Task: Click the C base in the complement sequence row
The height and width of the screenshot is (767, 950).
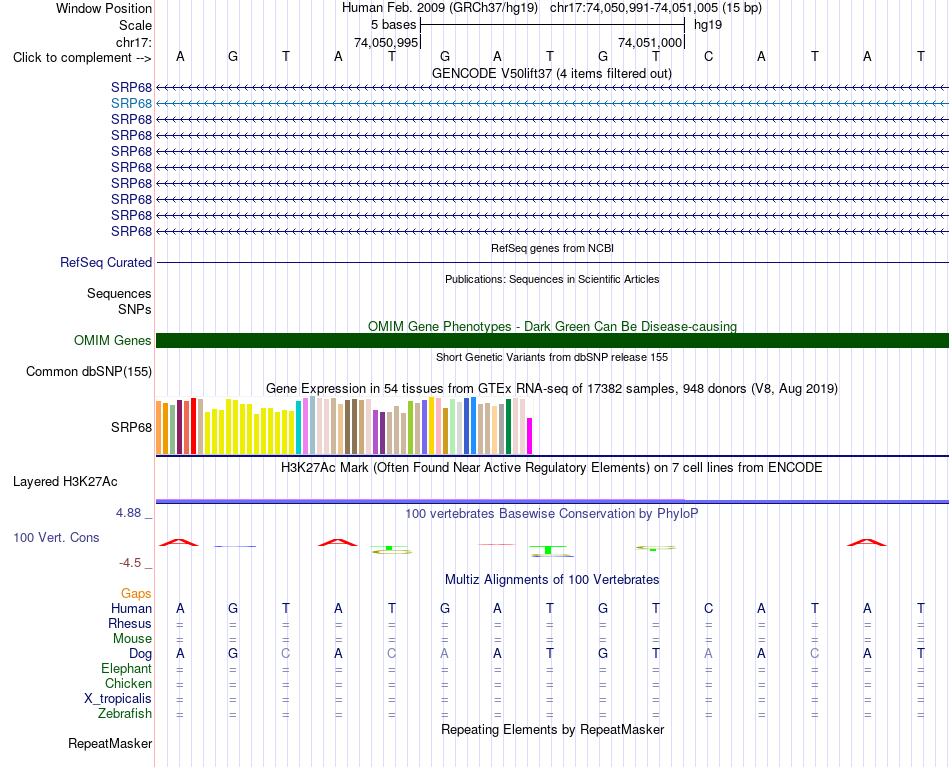Action: point(708,56)
